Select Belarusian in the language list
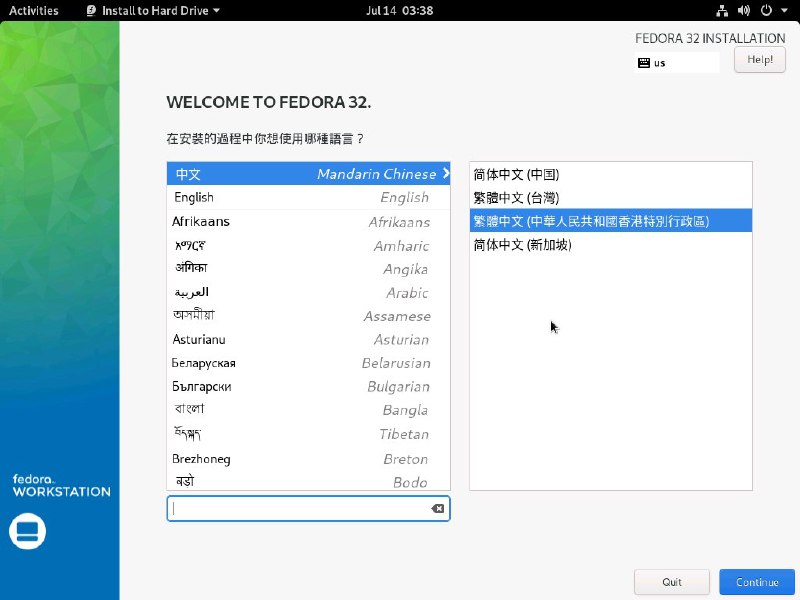The width and height of the screenshot is (800, 600). [x=308, y=363]
